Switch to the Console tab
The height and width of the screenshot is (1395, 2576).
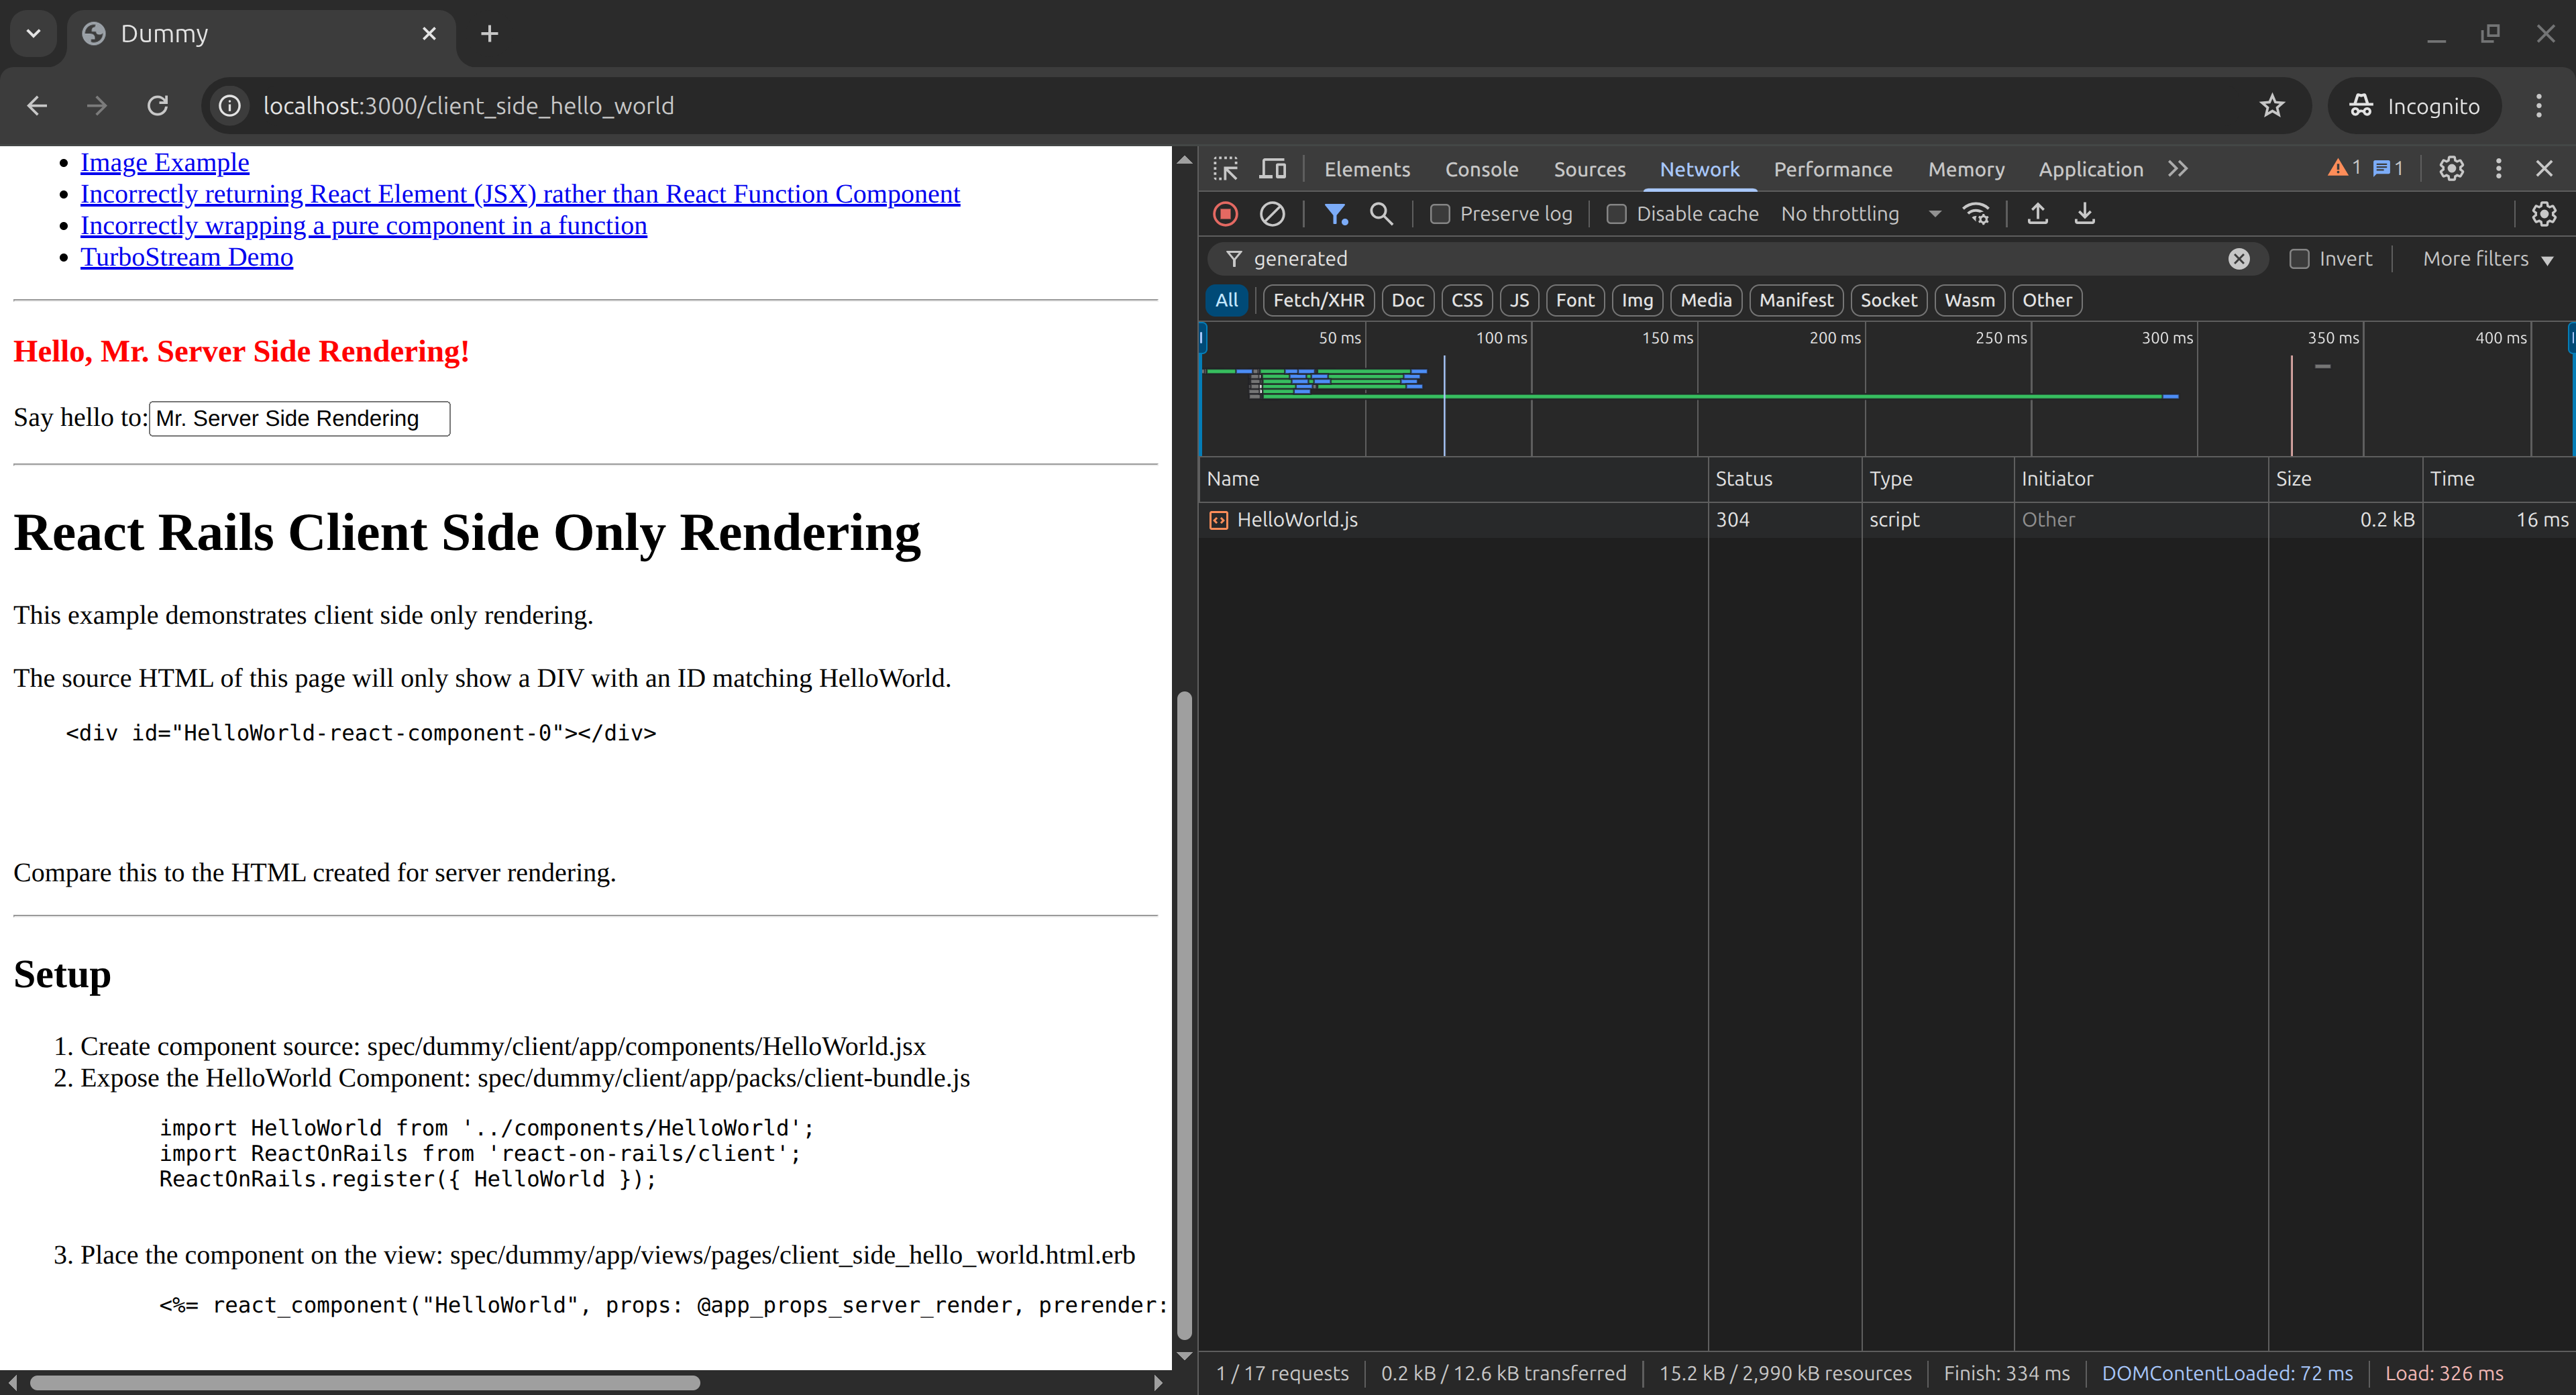(1481, 169)
